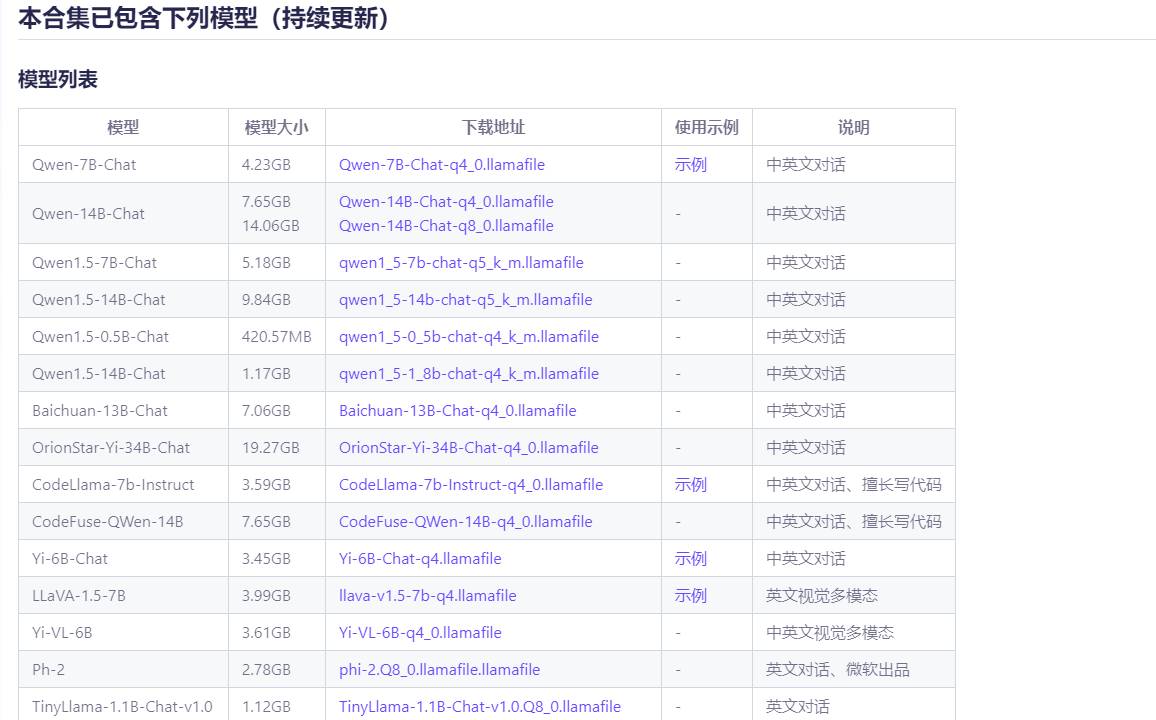
Task: Click the 2.78GB size value
Action: tap(266, 669)
